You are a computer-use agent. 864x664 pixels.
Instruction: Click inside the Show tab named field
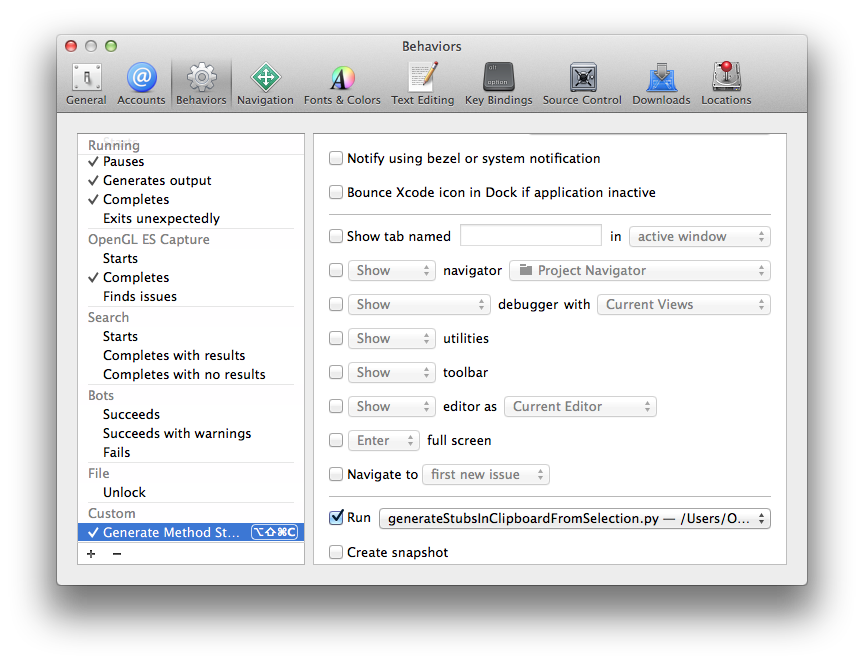[530, 236]
